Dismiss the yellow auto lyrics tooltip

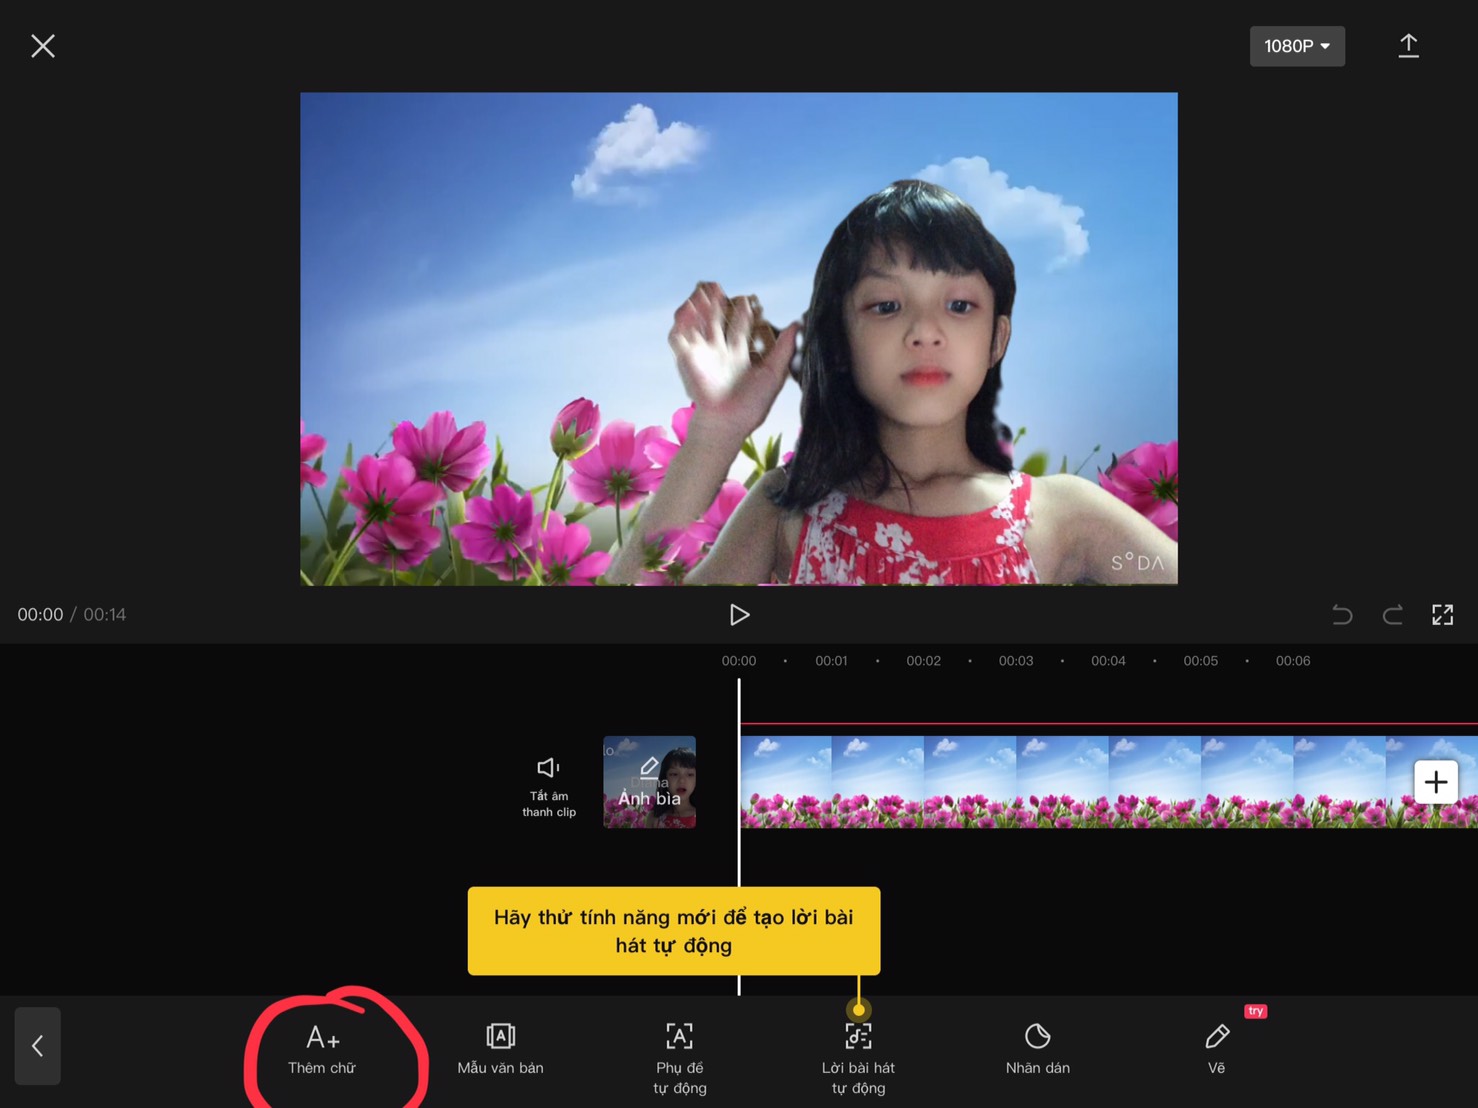click(x=674, y=931)
